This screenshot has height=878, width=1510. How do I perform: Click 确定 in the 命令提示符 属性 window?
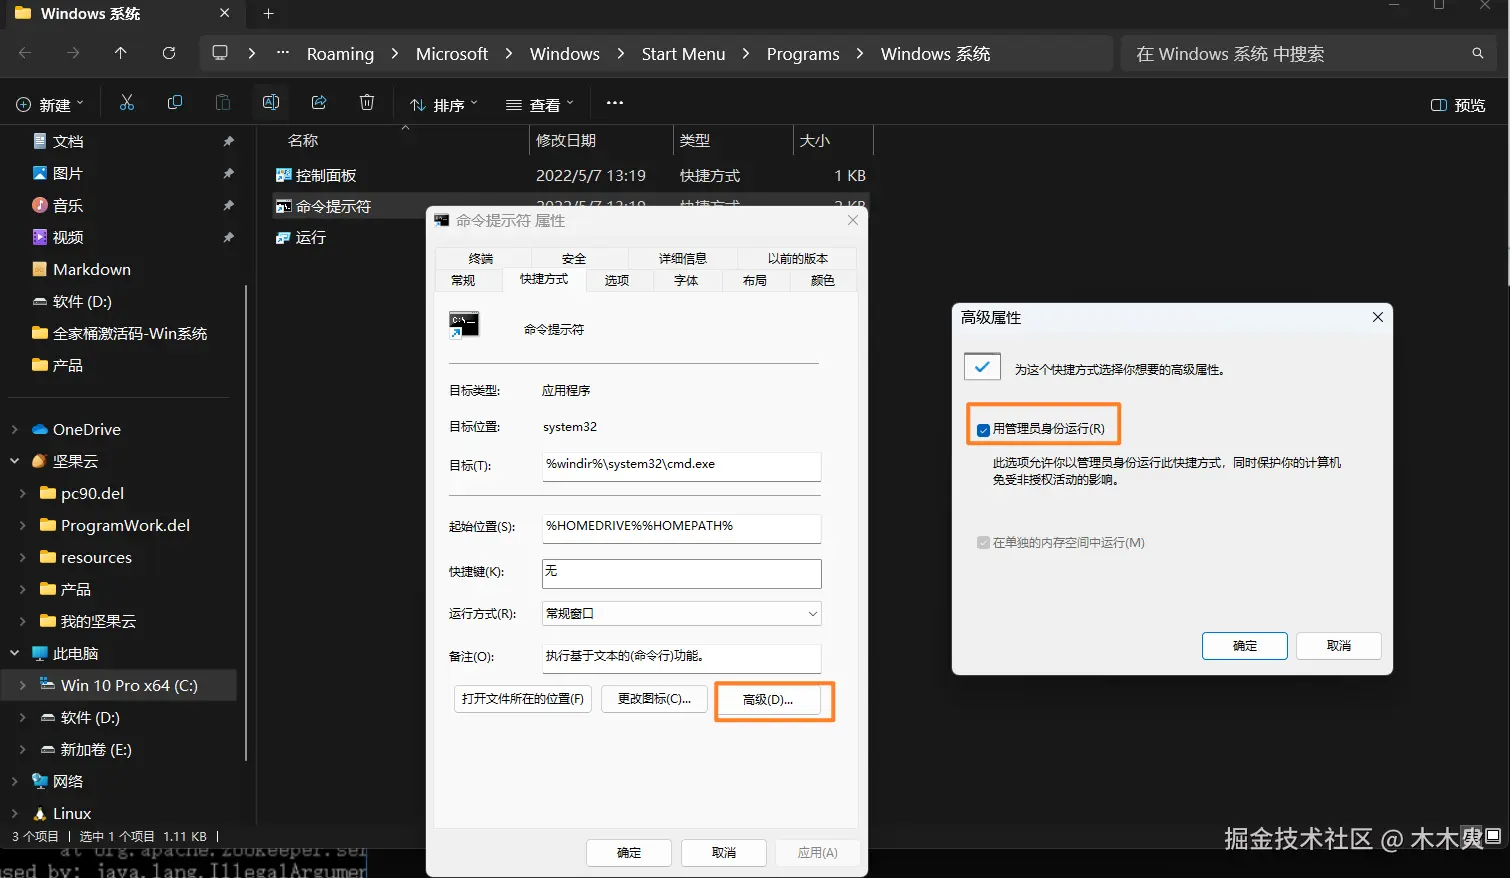pyautogui.click(x=629, y=852)
